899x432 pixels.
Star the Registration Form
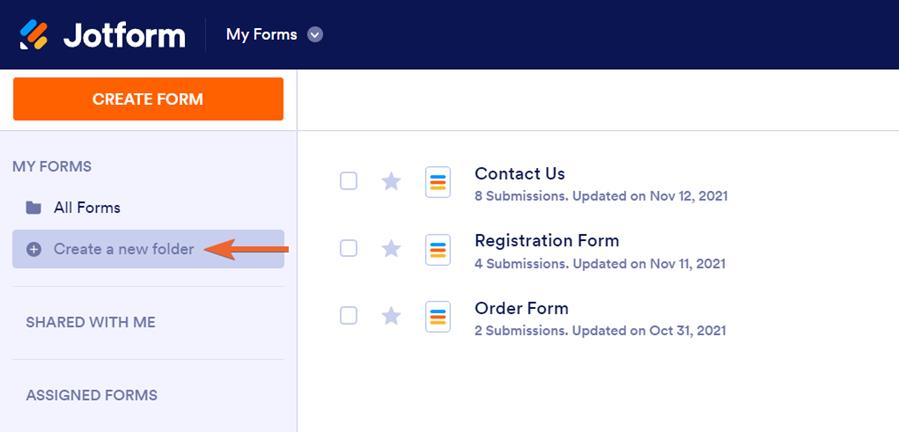pyautogui.click(x=391, y=248)
